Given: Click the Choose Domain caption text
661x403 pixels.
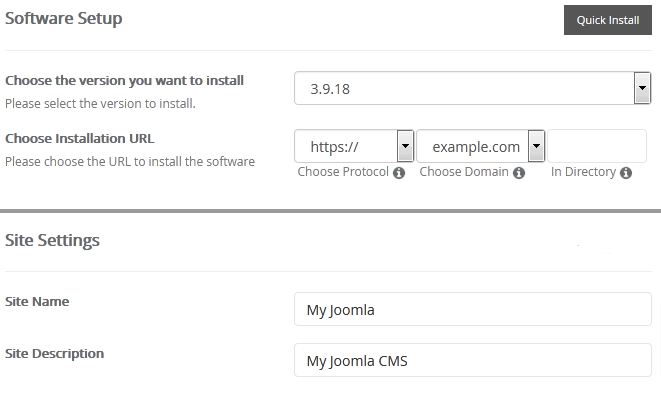Looking at the screenshot, I should click(464, 172).
